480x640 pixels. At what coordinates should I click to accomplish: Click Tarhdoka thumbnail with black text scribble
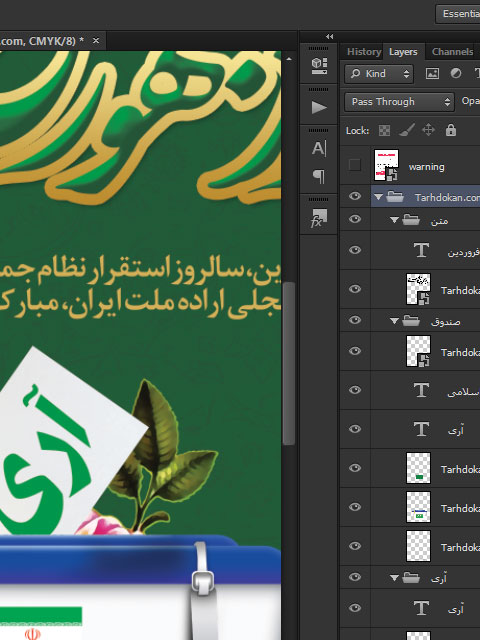[418, 289]
